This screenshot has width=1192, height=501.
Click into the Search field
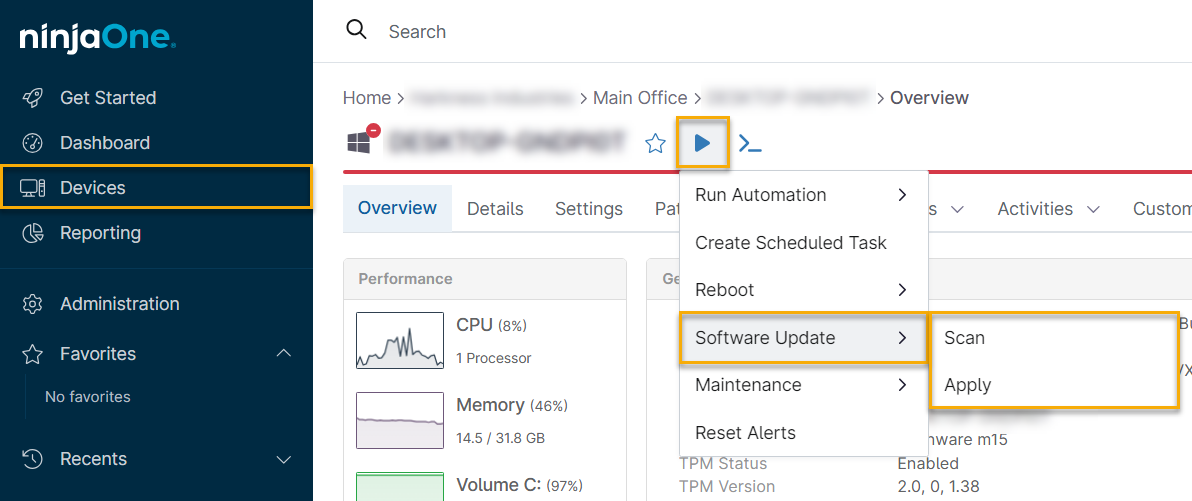click(x=600, y=32)
